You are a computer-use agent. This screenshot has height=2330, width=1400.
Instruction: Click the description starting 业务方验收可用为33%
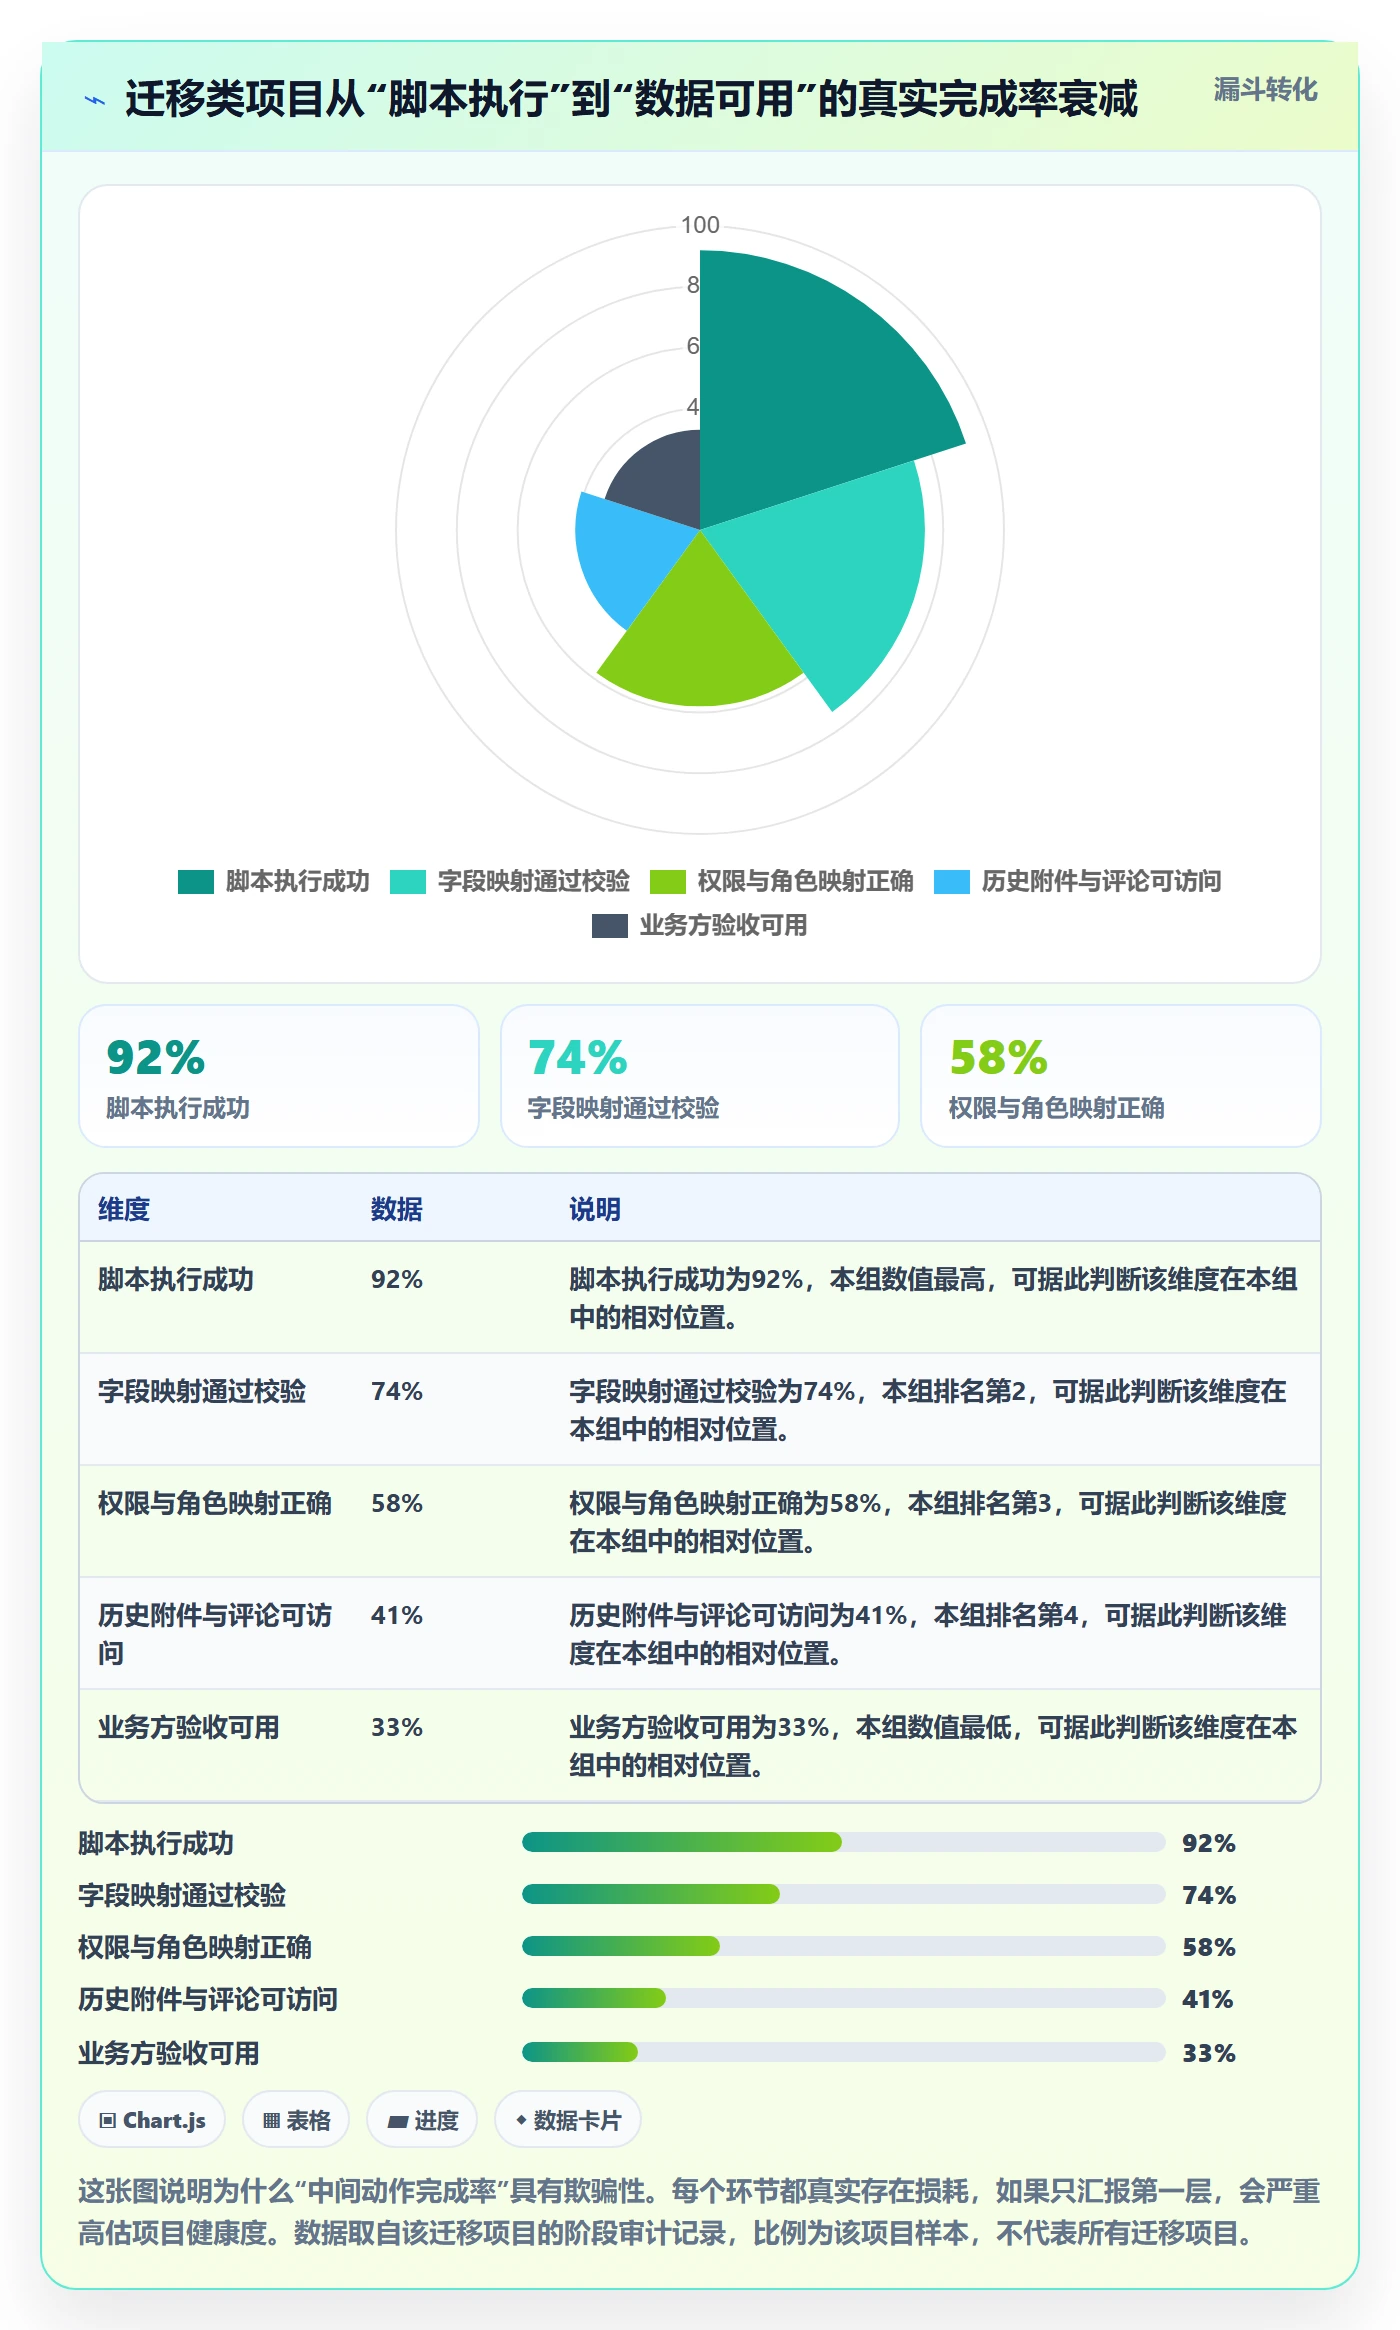933,1746
